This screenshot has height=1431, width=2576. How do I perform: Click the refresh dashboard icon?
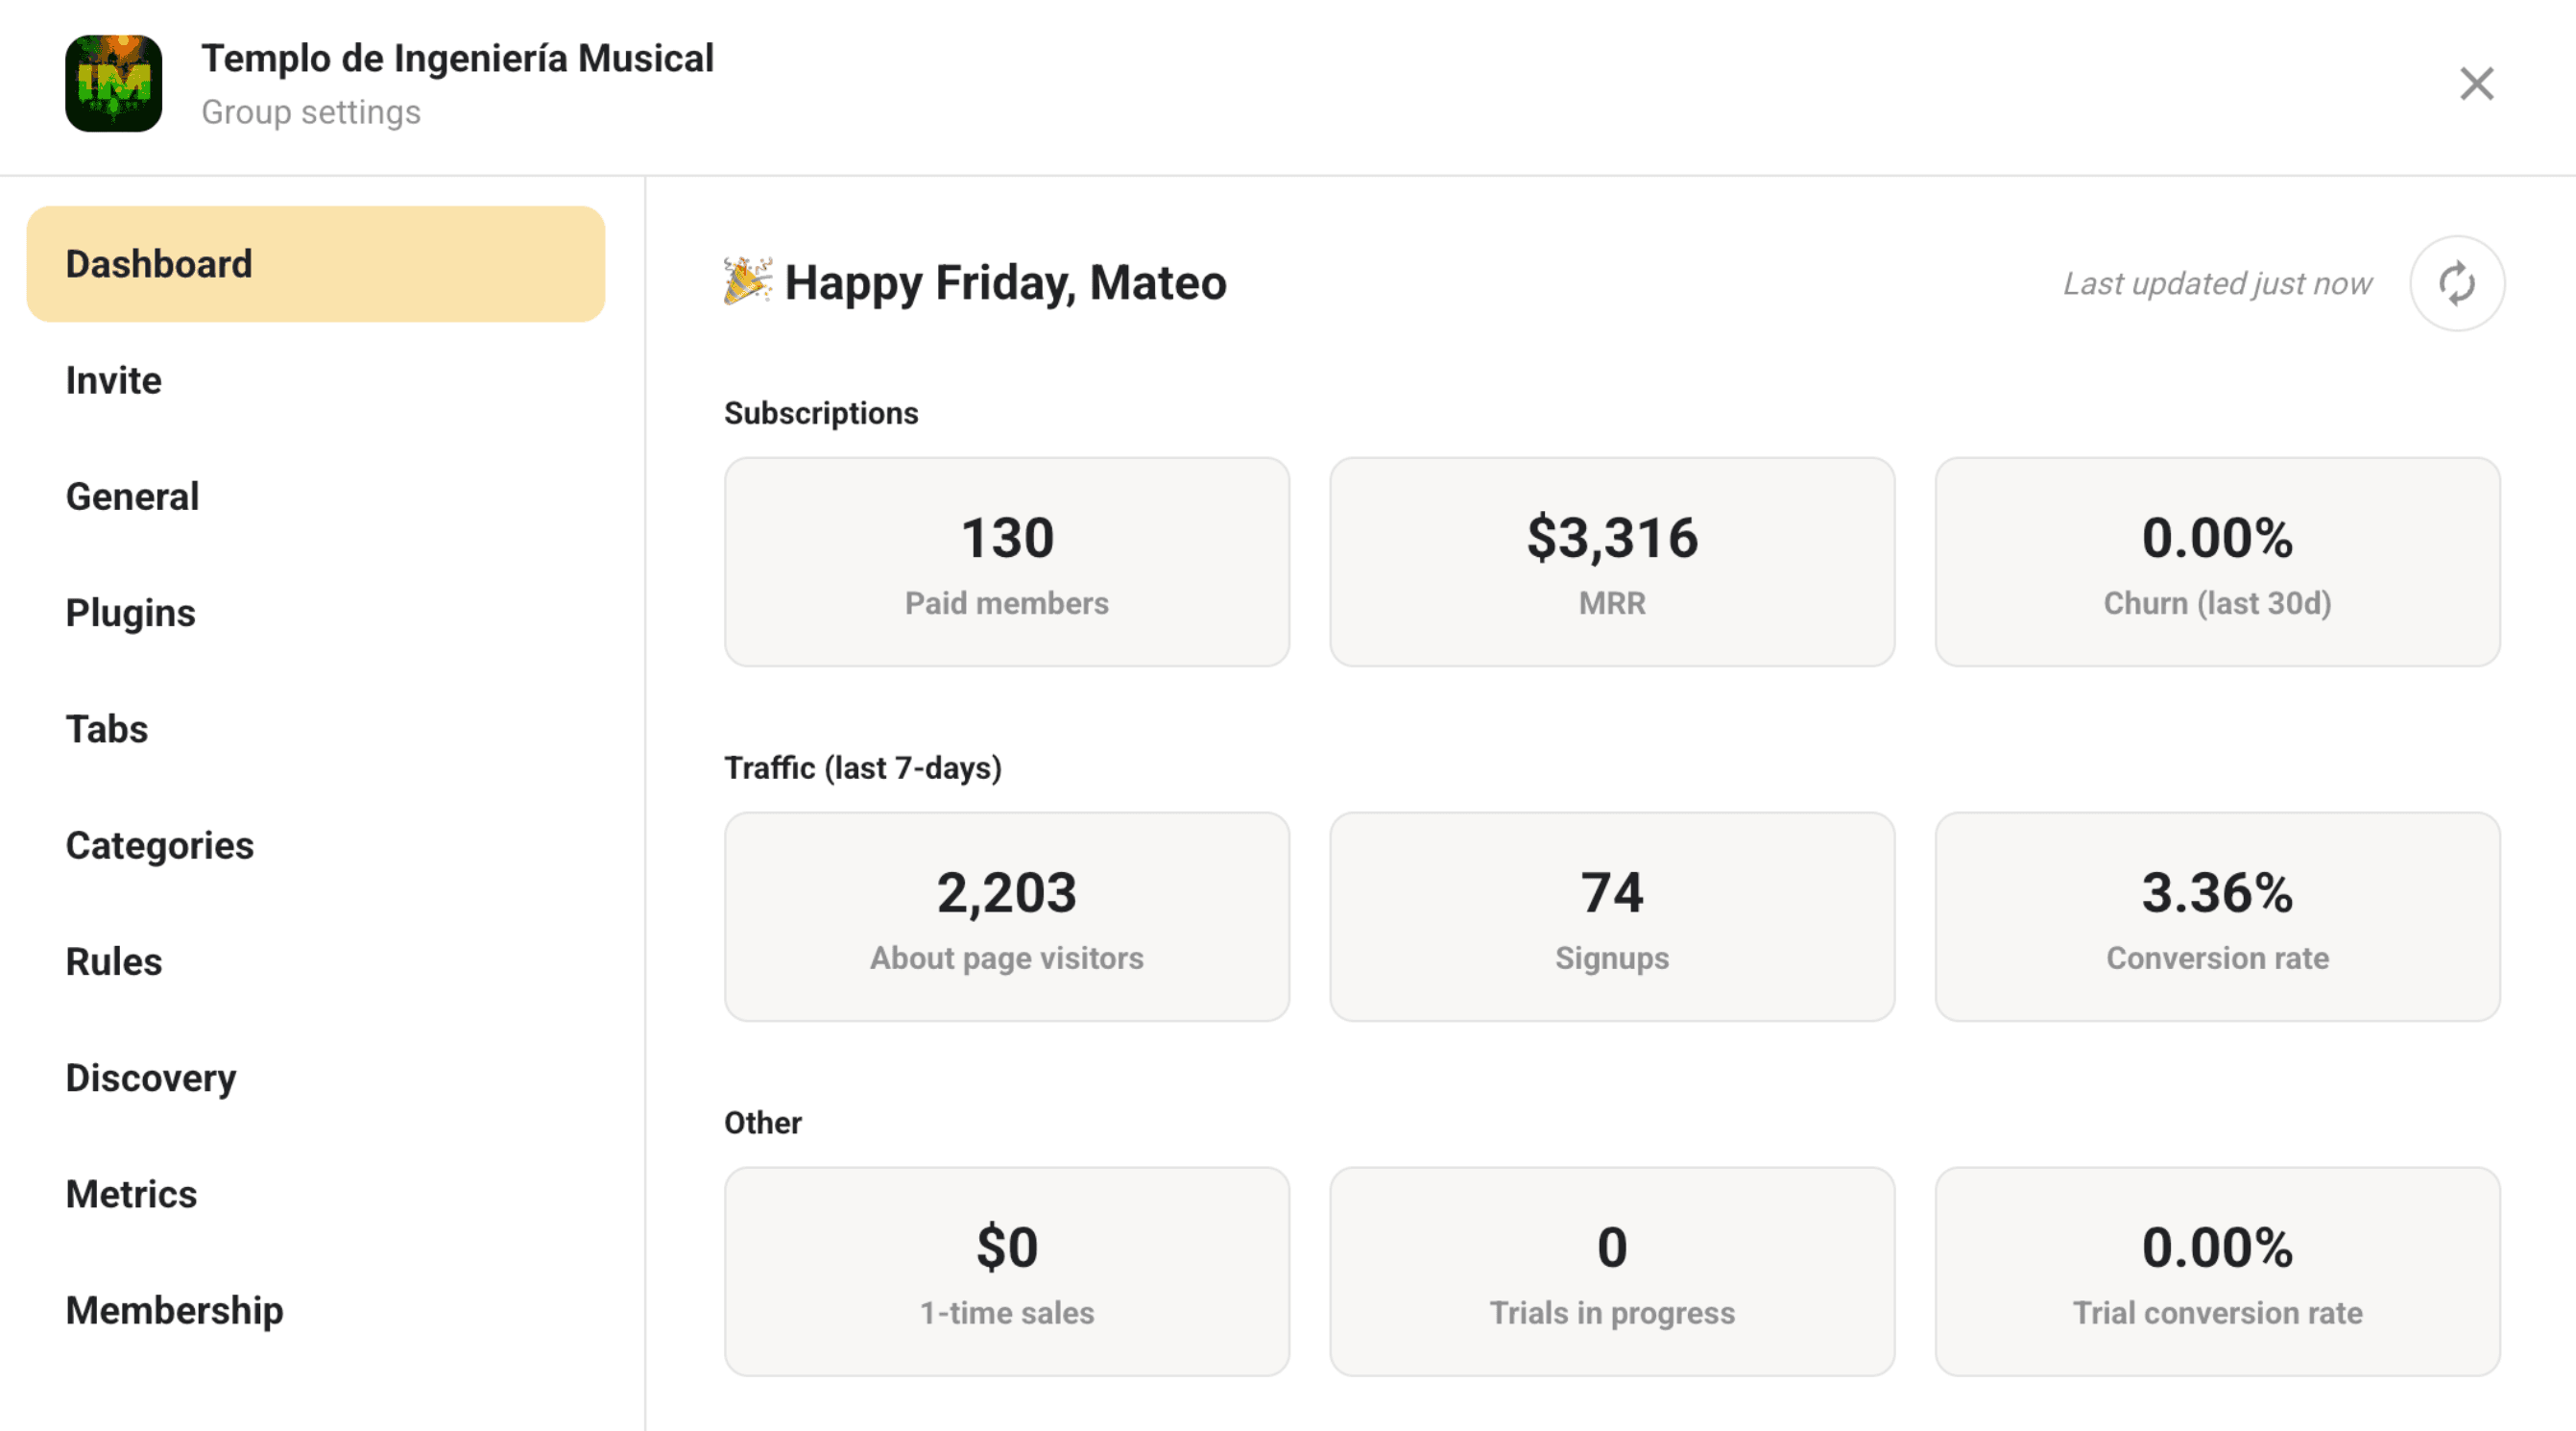click(x=2456, y=284)
